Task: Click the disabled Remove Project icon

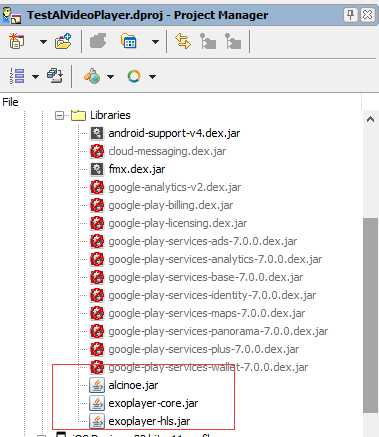Action: coord(98,41)
